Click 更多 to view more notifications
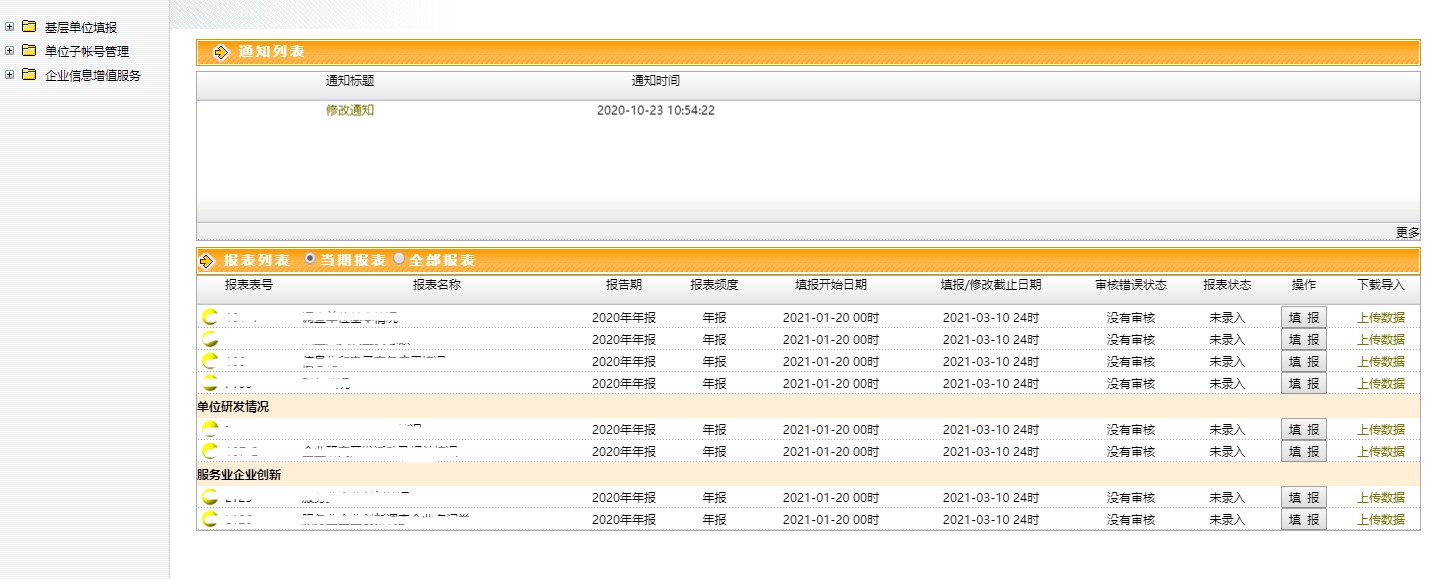The image size is (1446, 579). (x=1407, y=232)
